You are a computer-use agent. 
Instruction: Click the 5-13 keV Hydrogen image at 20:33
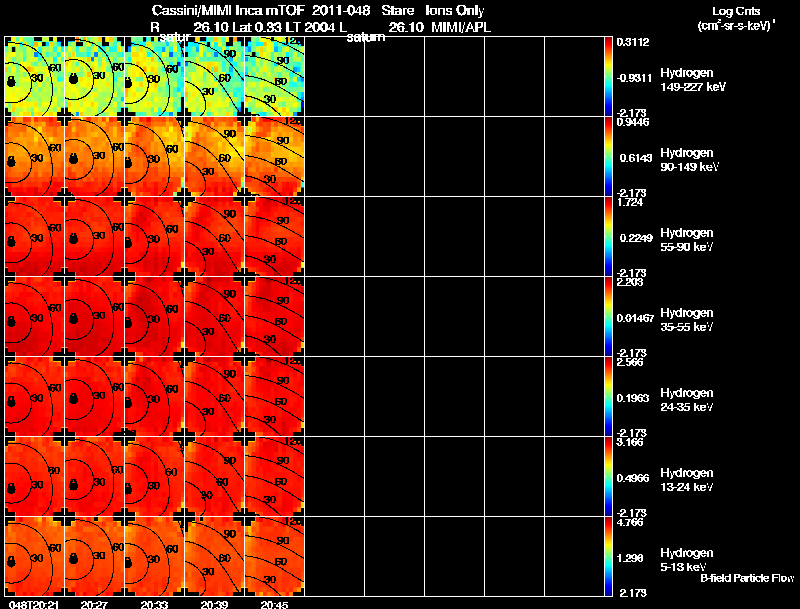tap(155, 556)
